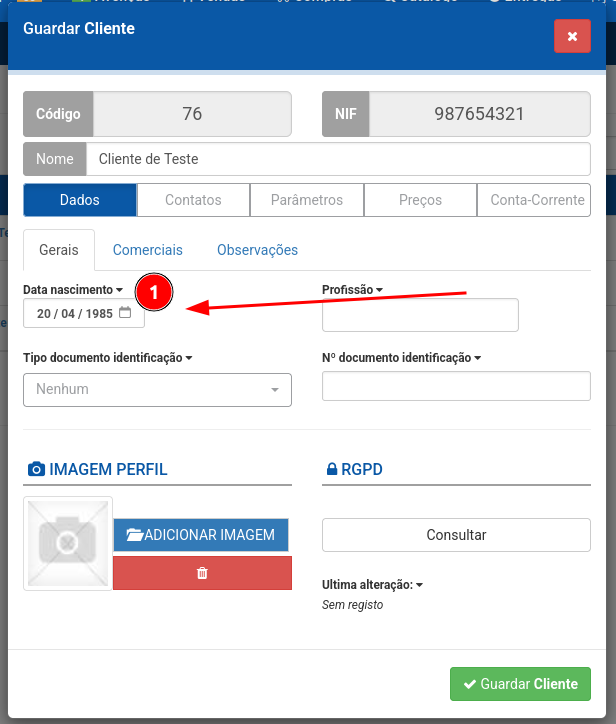The image size is (616, 724).
Task: Click the ADICIONAR IMAGEM button
Action: (201, 535)
